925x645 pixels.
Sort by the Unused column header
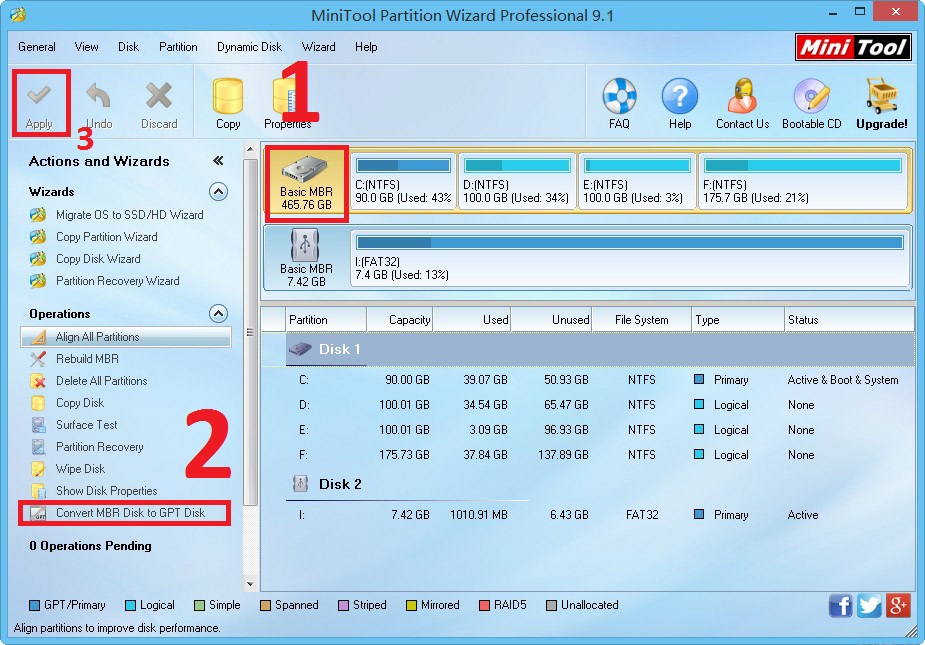pos(551,320)
